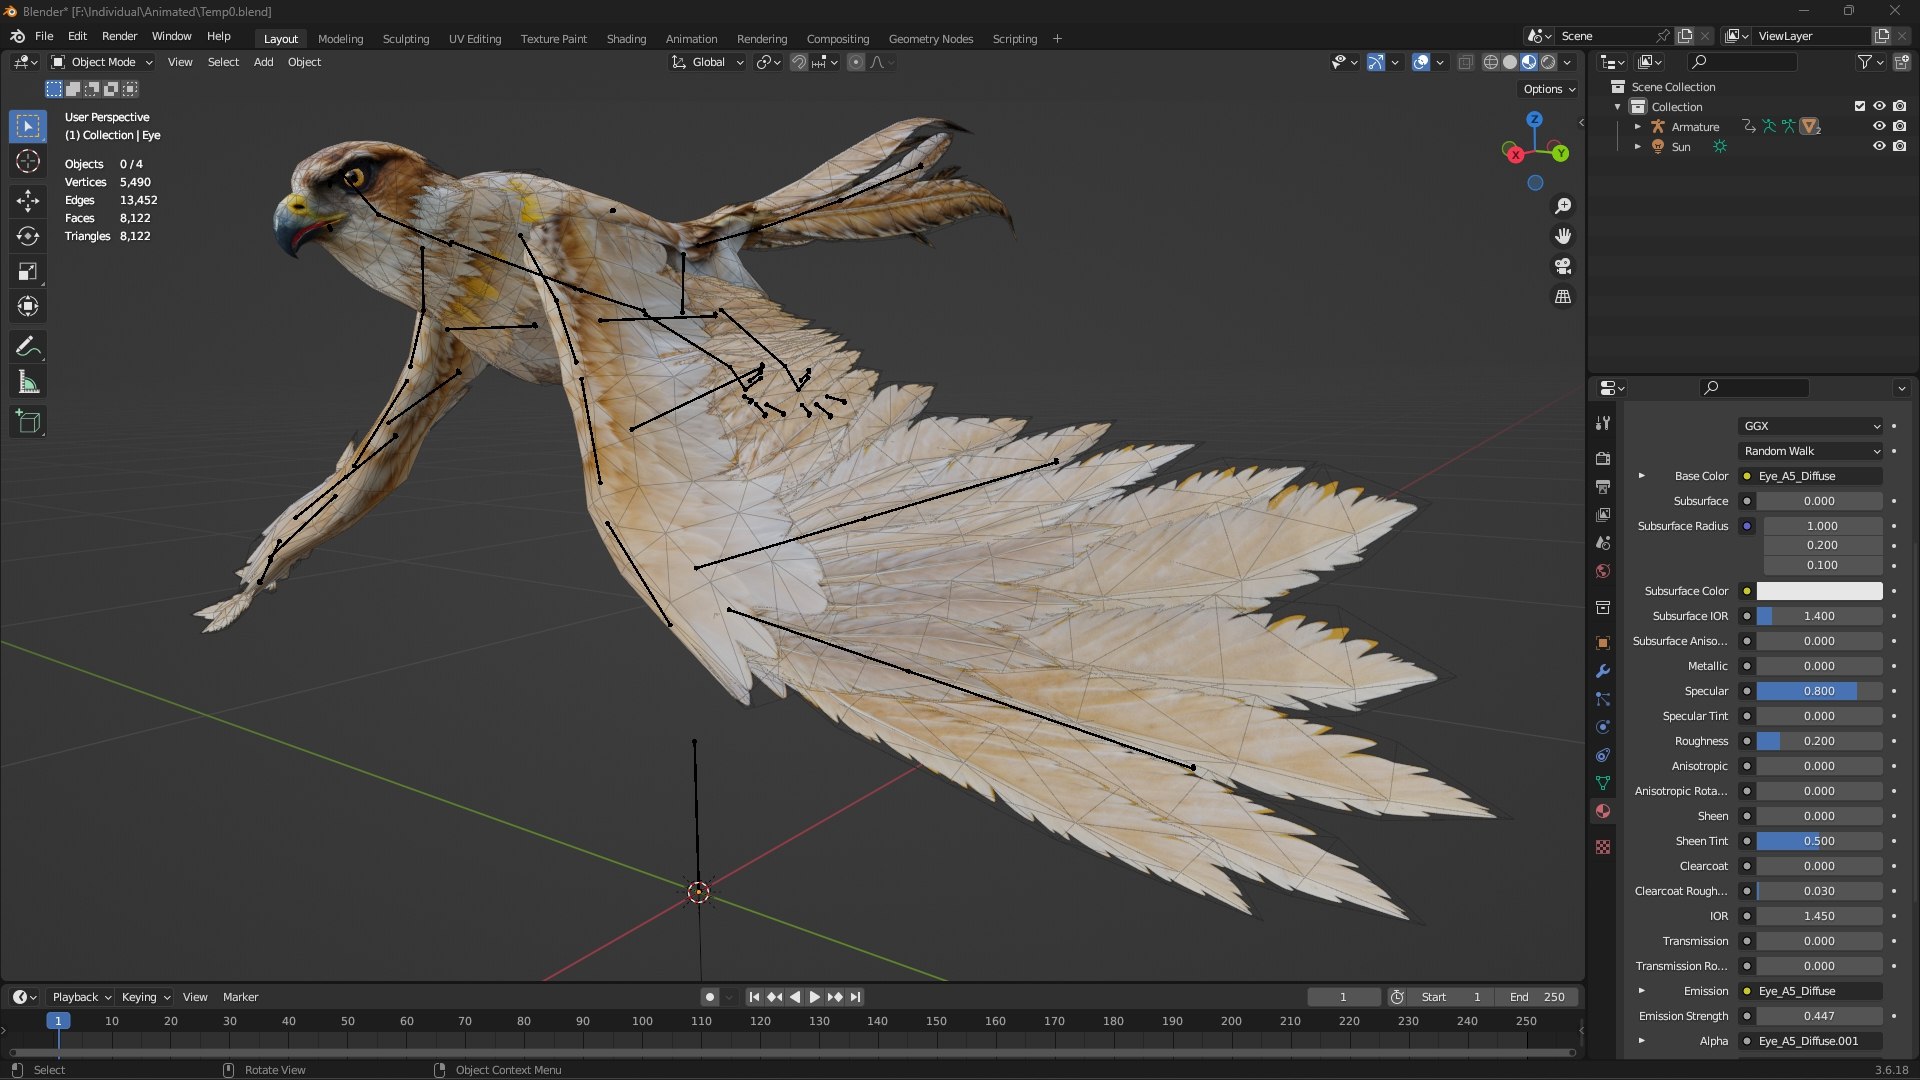This screenshot has width=1920, height=1080.
Task: Open the Object Constraints properties tab
Action: [x=1603, y=755]
